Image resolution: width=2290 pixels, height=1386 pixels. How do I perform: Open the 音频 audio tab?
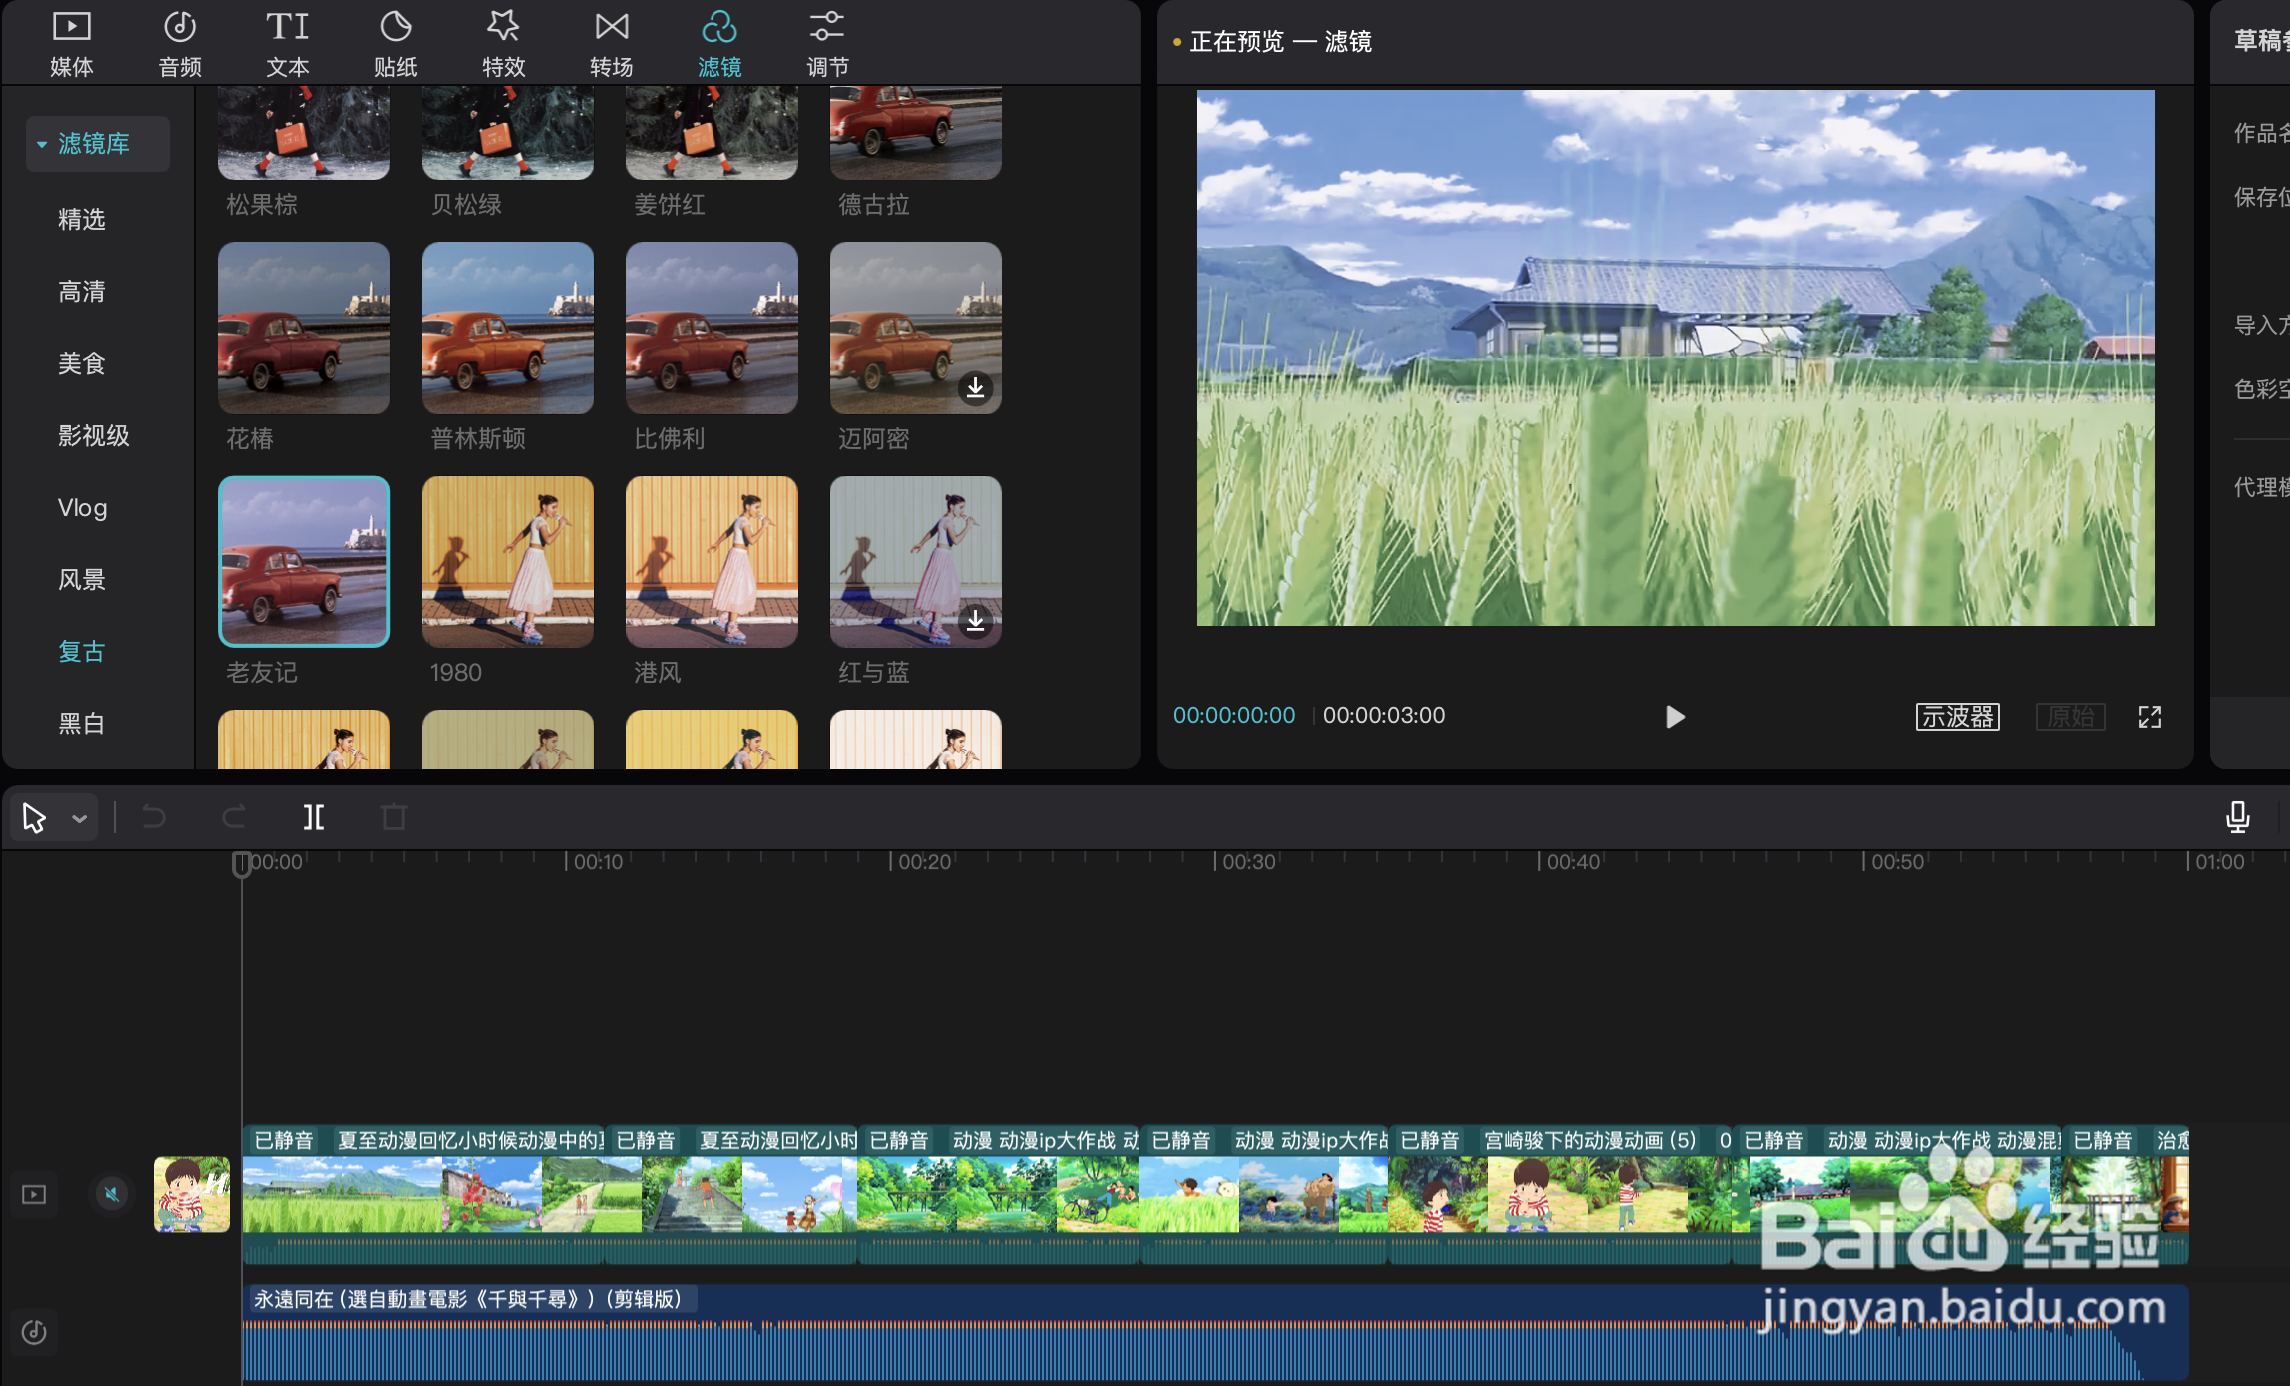pos(180,44)
